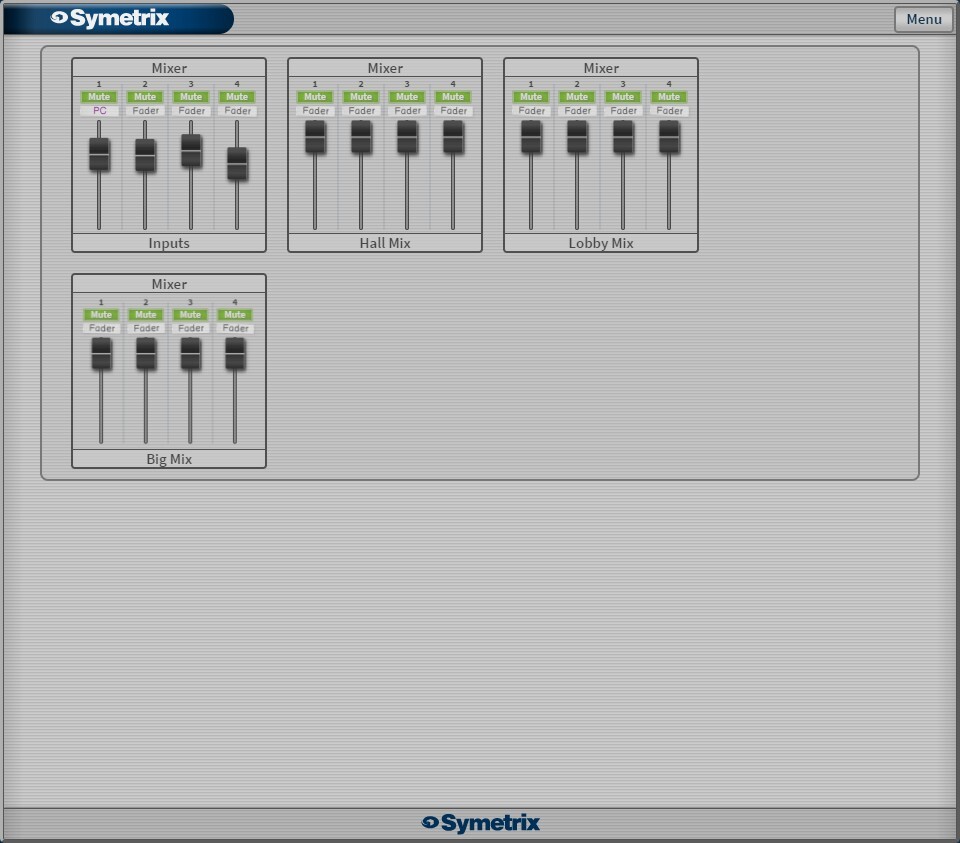Select the PC label on Inputs channel 1

click(x=99, y=111)
